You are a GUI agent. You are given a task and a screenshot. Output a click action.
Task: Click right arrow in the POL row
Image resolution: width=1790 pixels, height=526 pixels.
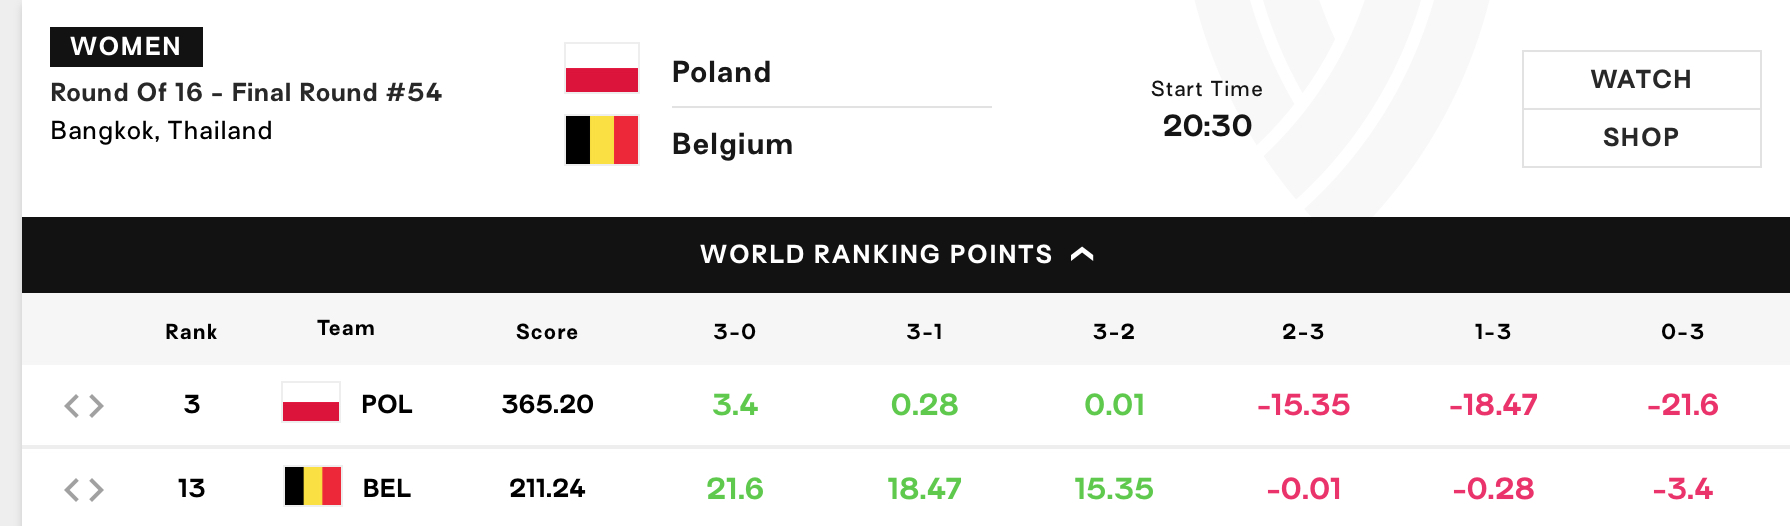tap(96, 405)
